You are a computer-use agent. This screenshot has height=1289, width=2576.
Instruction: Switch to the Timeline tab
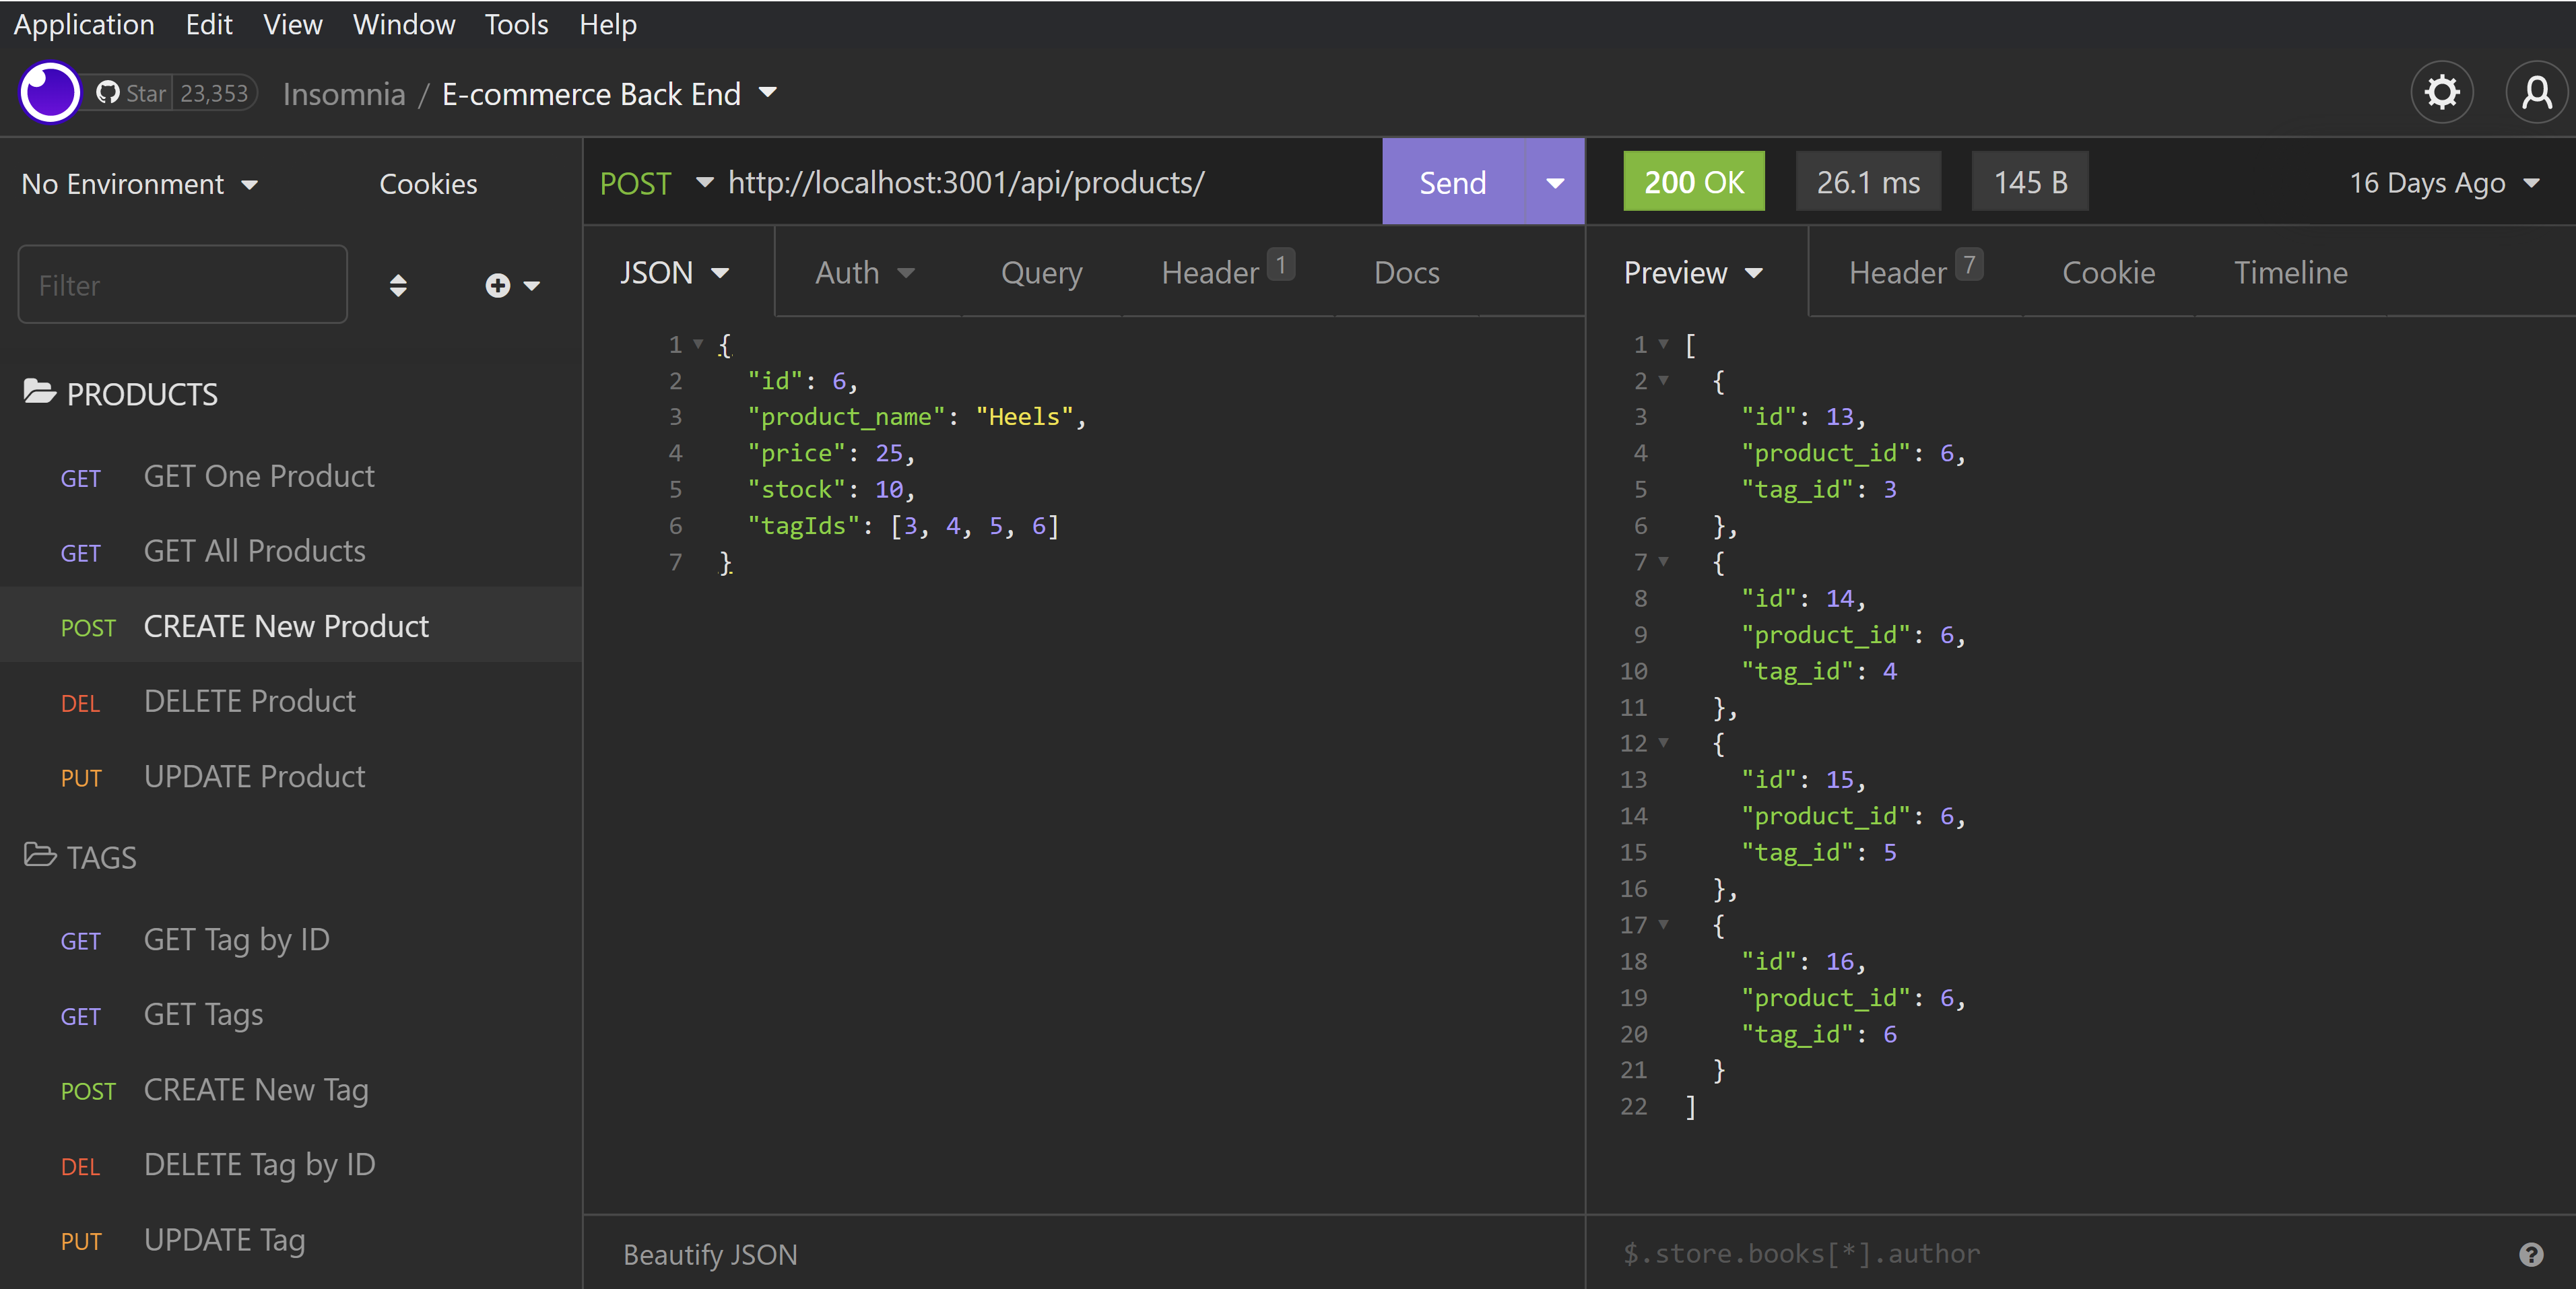coord(2290,273)
